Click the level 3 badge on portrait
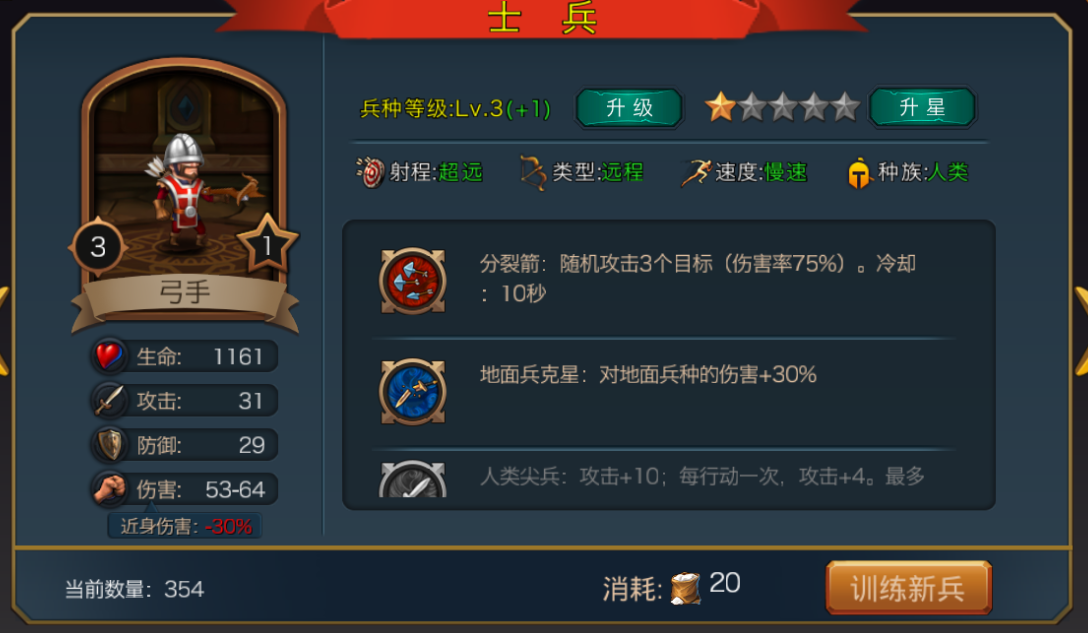Viewport: 1088px width, 633px height. [x=98, y=247]
